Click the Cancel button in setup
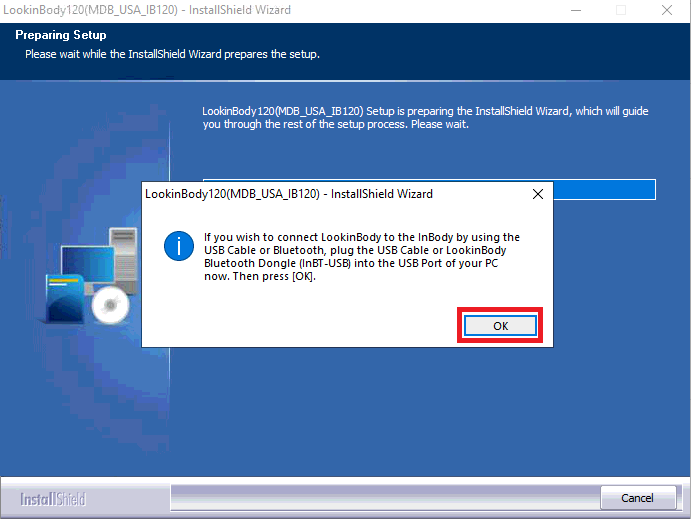 [637, 498]
